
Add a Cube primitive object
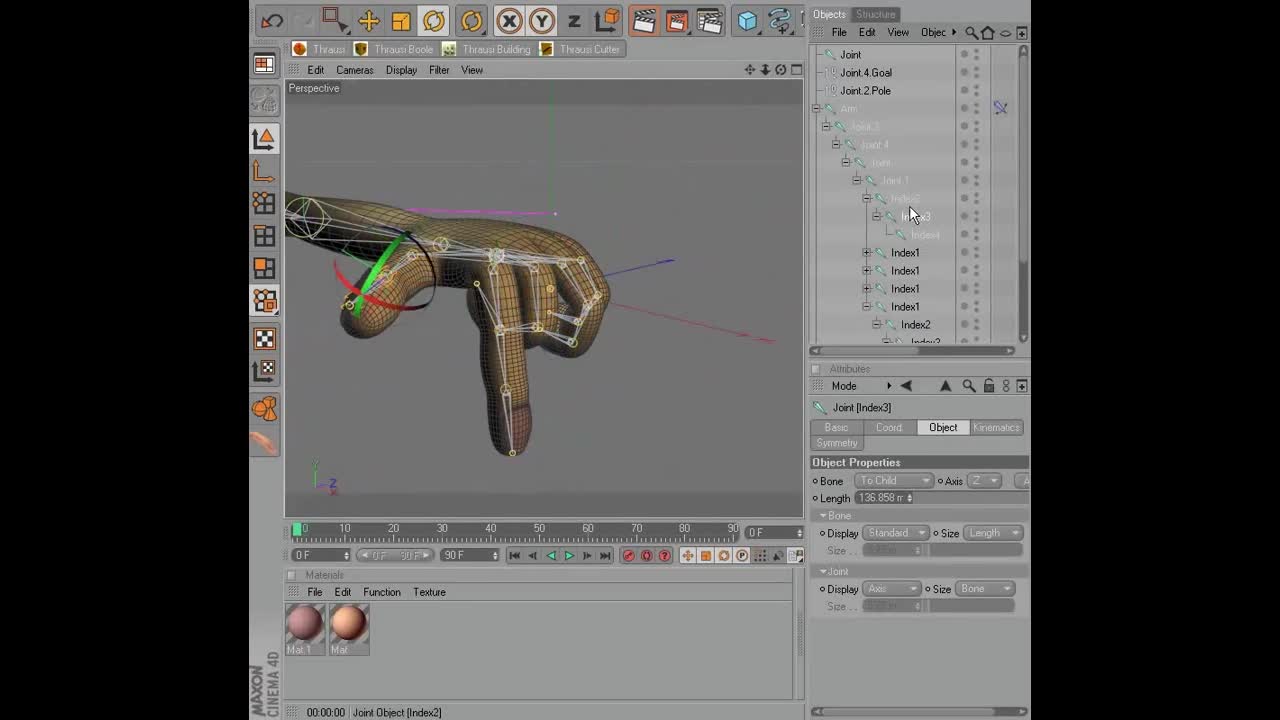(x=747, y=21)
